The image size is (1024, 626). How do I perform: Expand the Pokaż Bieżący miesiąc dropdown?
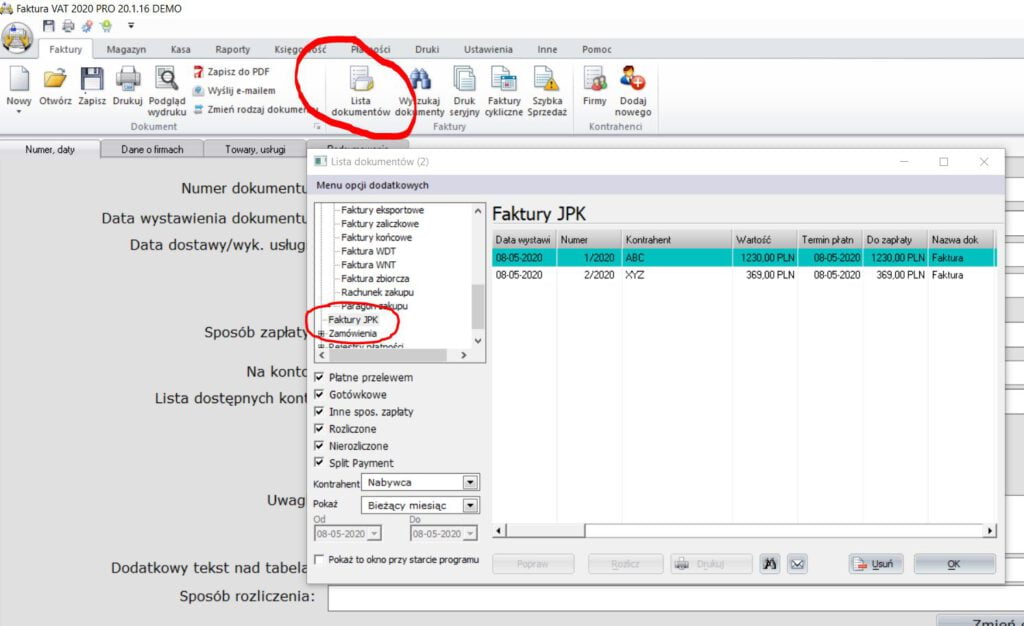(470, 506)
